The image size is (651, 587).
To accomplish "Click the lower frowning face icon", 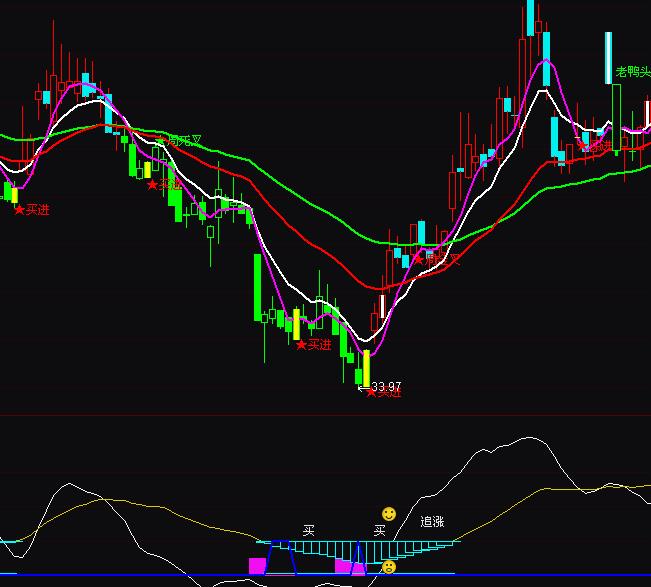I will [389, 567].
